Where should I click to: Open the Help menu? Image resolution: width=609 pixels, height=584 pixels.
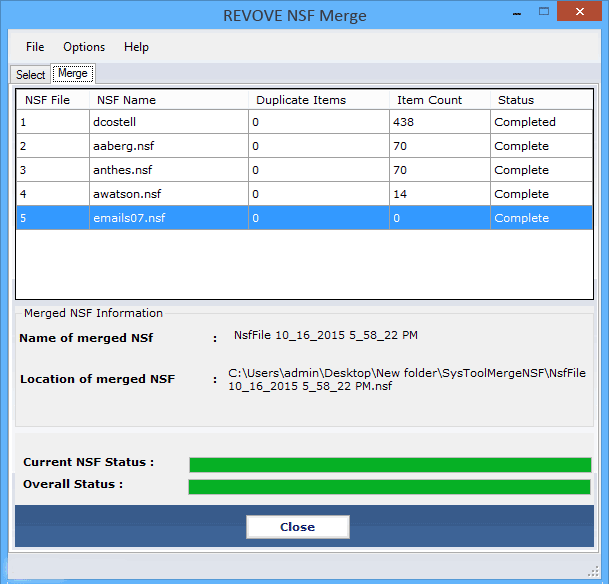(x=136, y=47)
